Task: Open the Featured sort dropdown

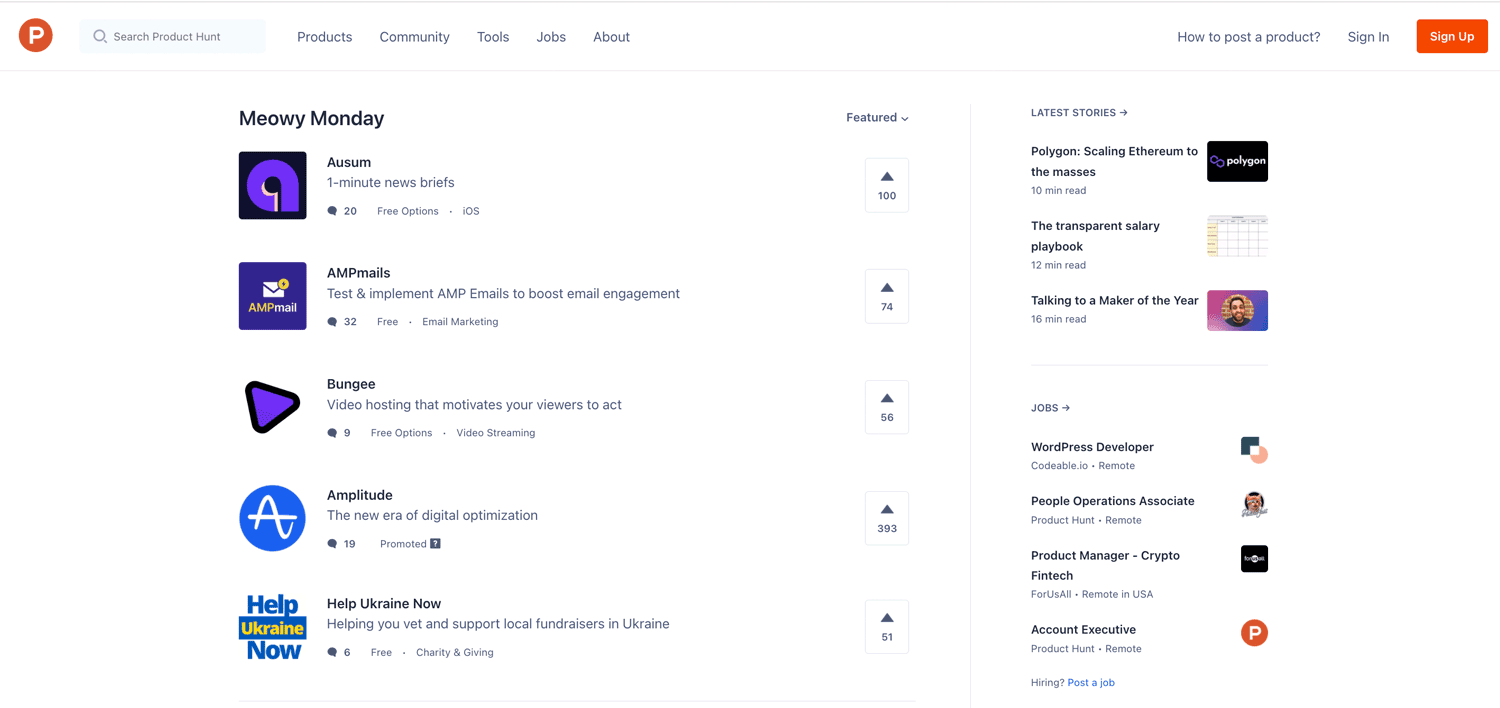Action: (x=876, y=117)
